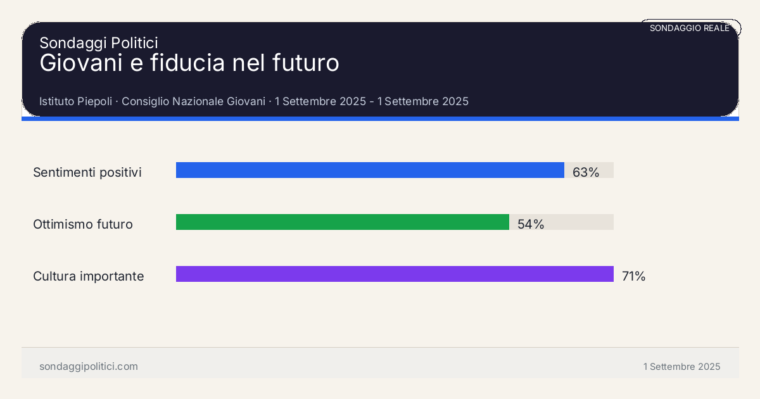Click the grey footer bar
This screenshot has width=760, height=399.
pos(380,363)
